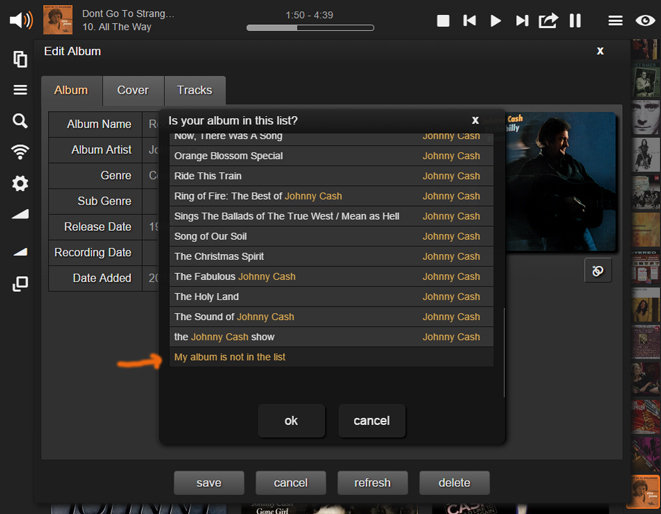Select 'Sings The Ballads of The True West' row
Image resolution: width=661 pixels, height=514 pixels.
click(331, 216)
